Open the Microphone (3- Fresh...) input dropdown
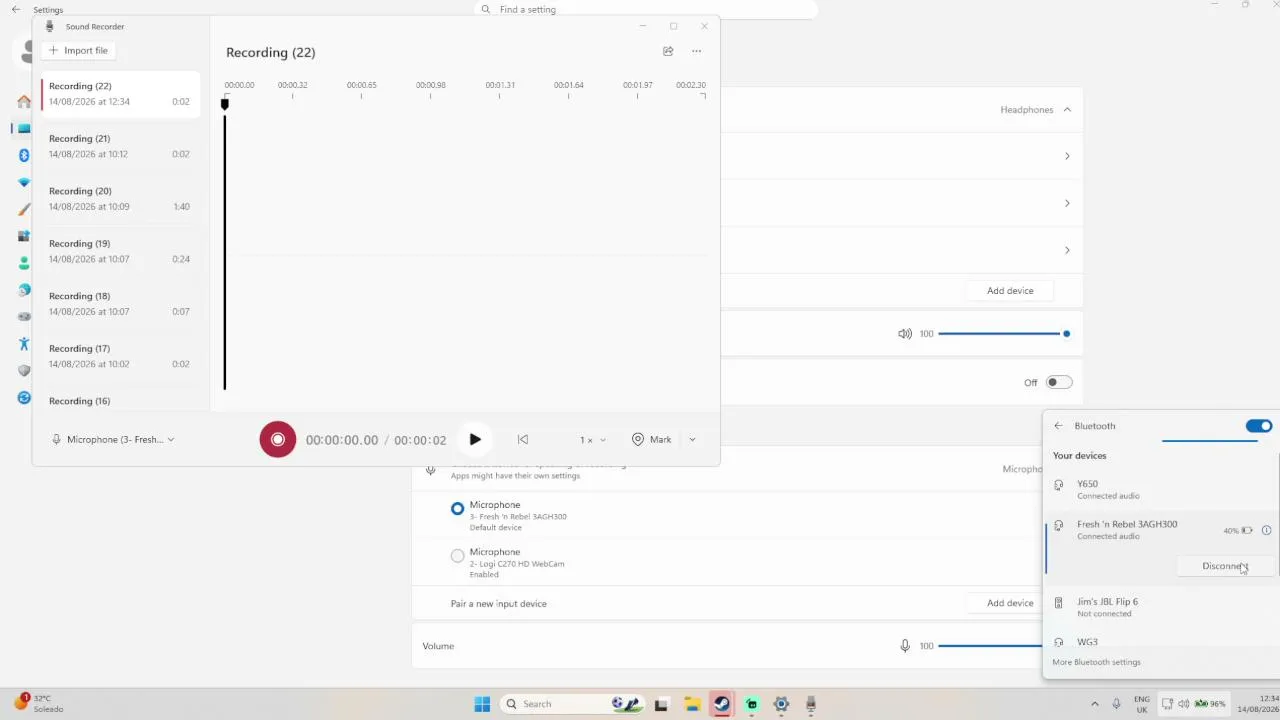 click(114, 439)
